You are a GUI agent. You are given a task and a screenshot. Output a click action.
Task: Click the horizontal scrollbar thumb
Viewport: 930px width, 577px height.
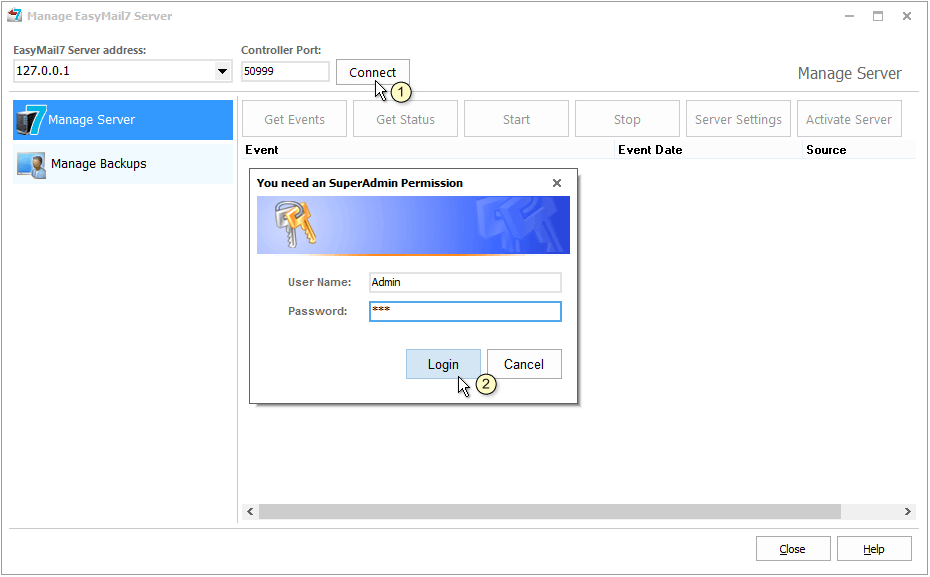click(x=550, y=511)
